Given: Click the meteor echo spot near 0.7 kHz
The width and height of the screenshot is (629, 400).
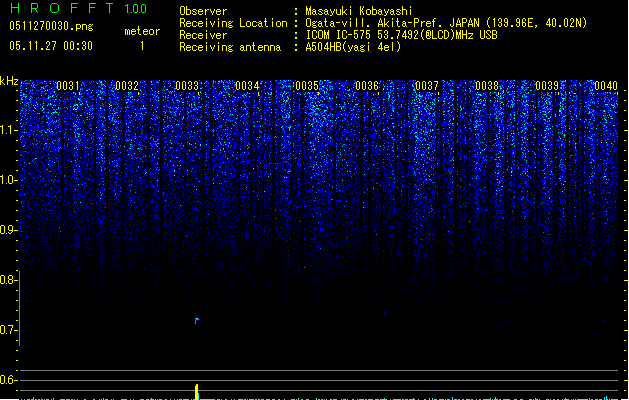Looking at the screenshot, I should click(197, 320).
